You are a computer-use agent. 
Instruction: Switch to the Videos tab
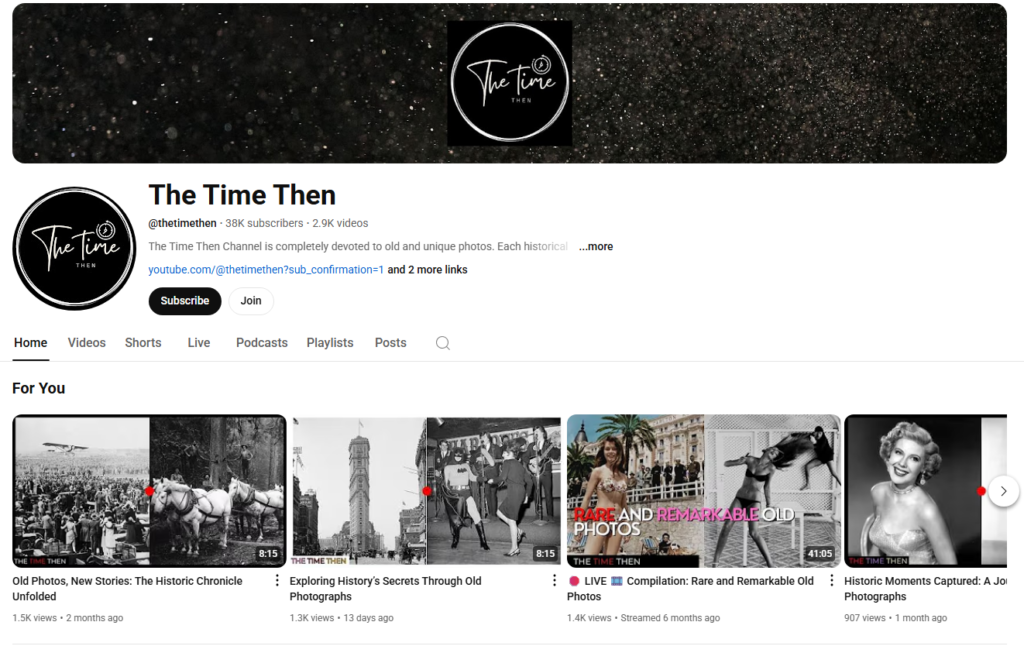coord(86,343)
